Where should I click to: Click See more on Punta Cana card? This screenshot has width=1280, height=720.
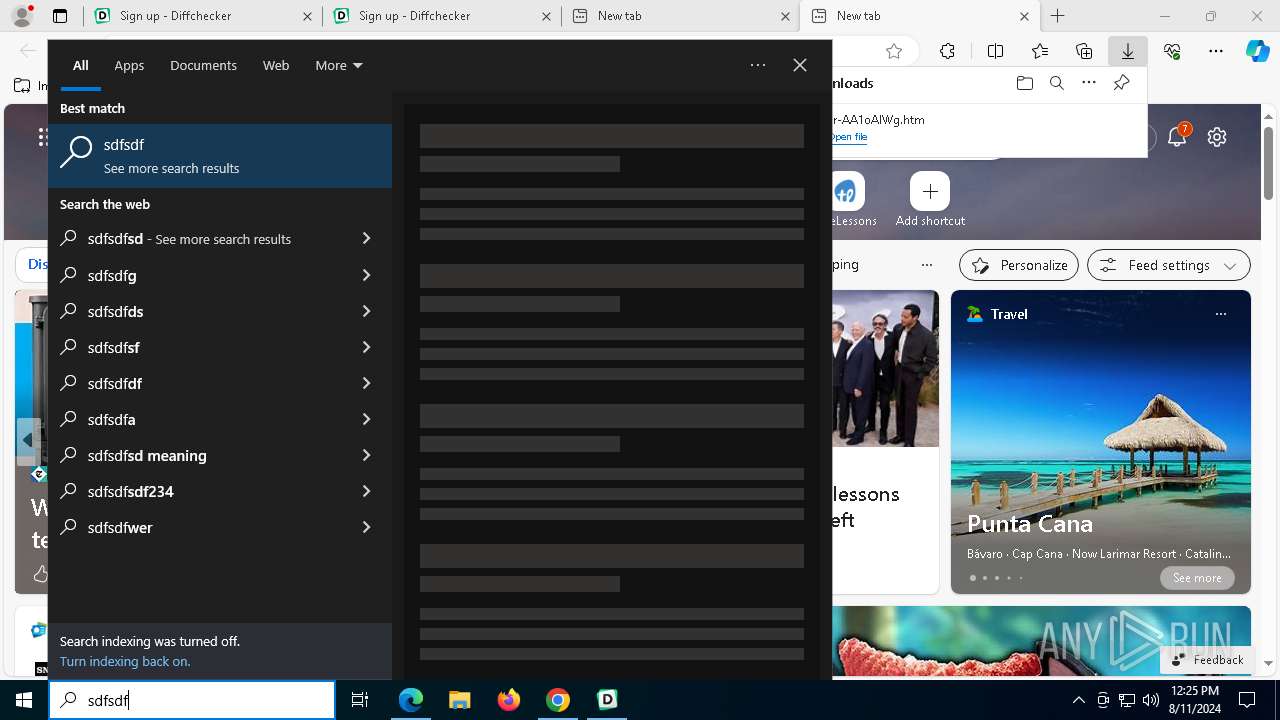[1197, 578]
